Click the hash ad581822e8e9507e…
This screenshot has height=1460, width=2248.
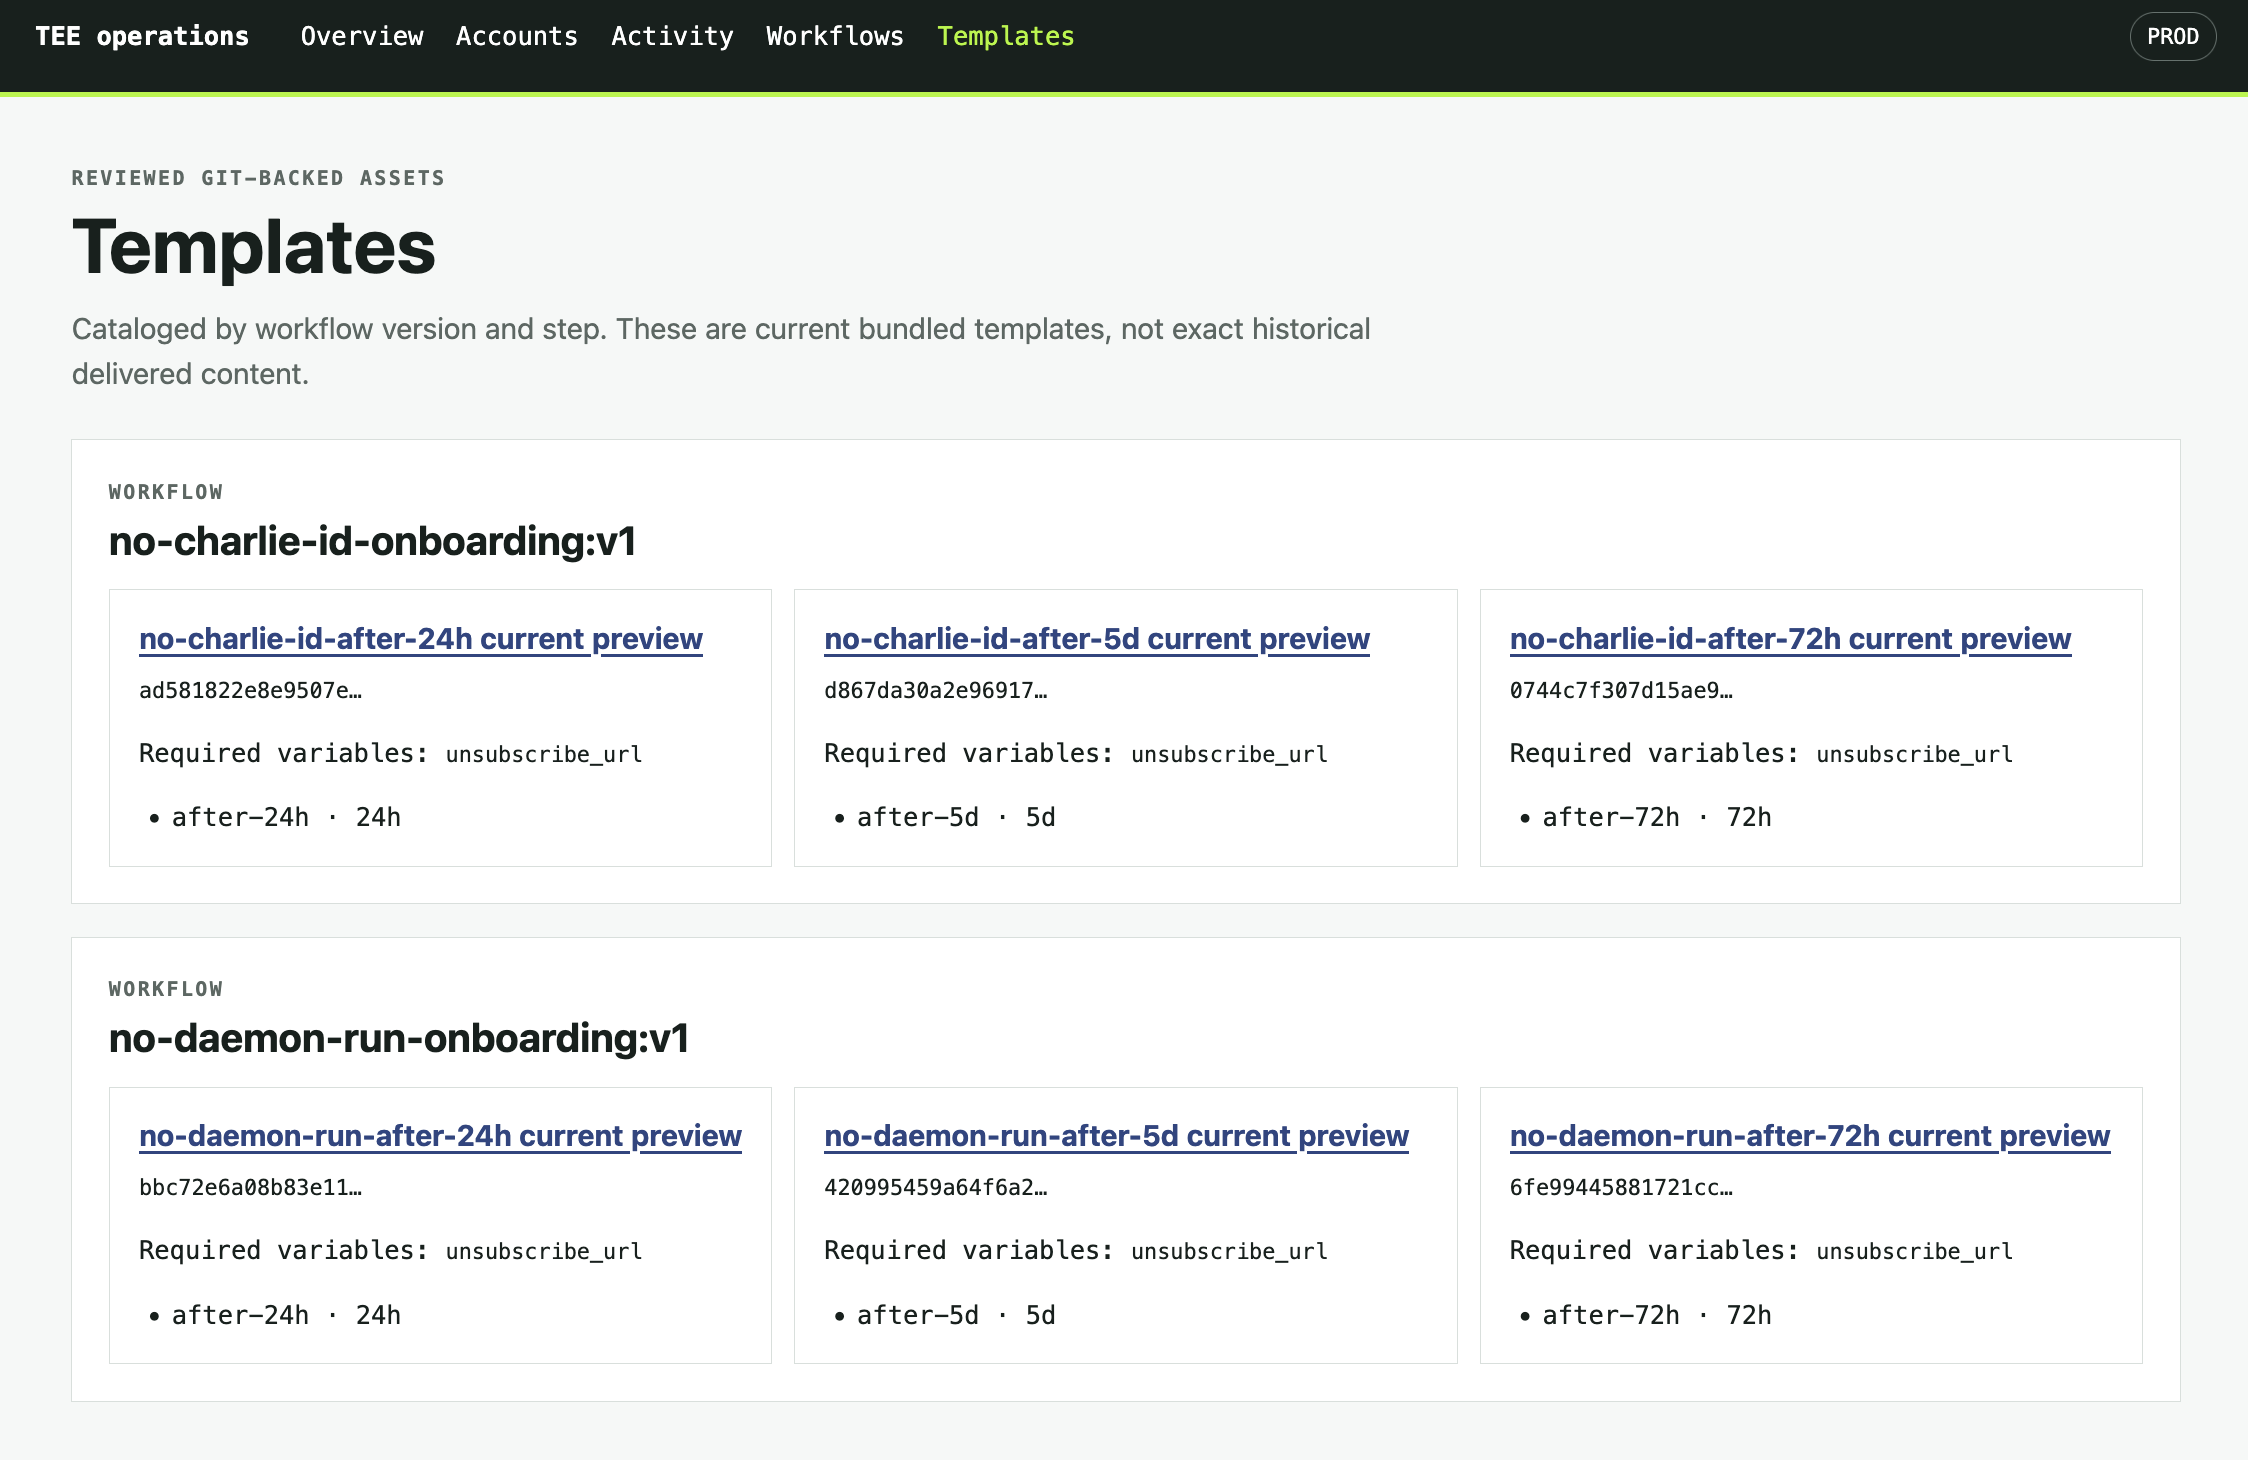click(x=250, y=690)
